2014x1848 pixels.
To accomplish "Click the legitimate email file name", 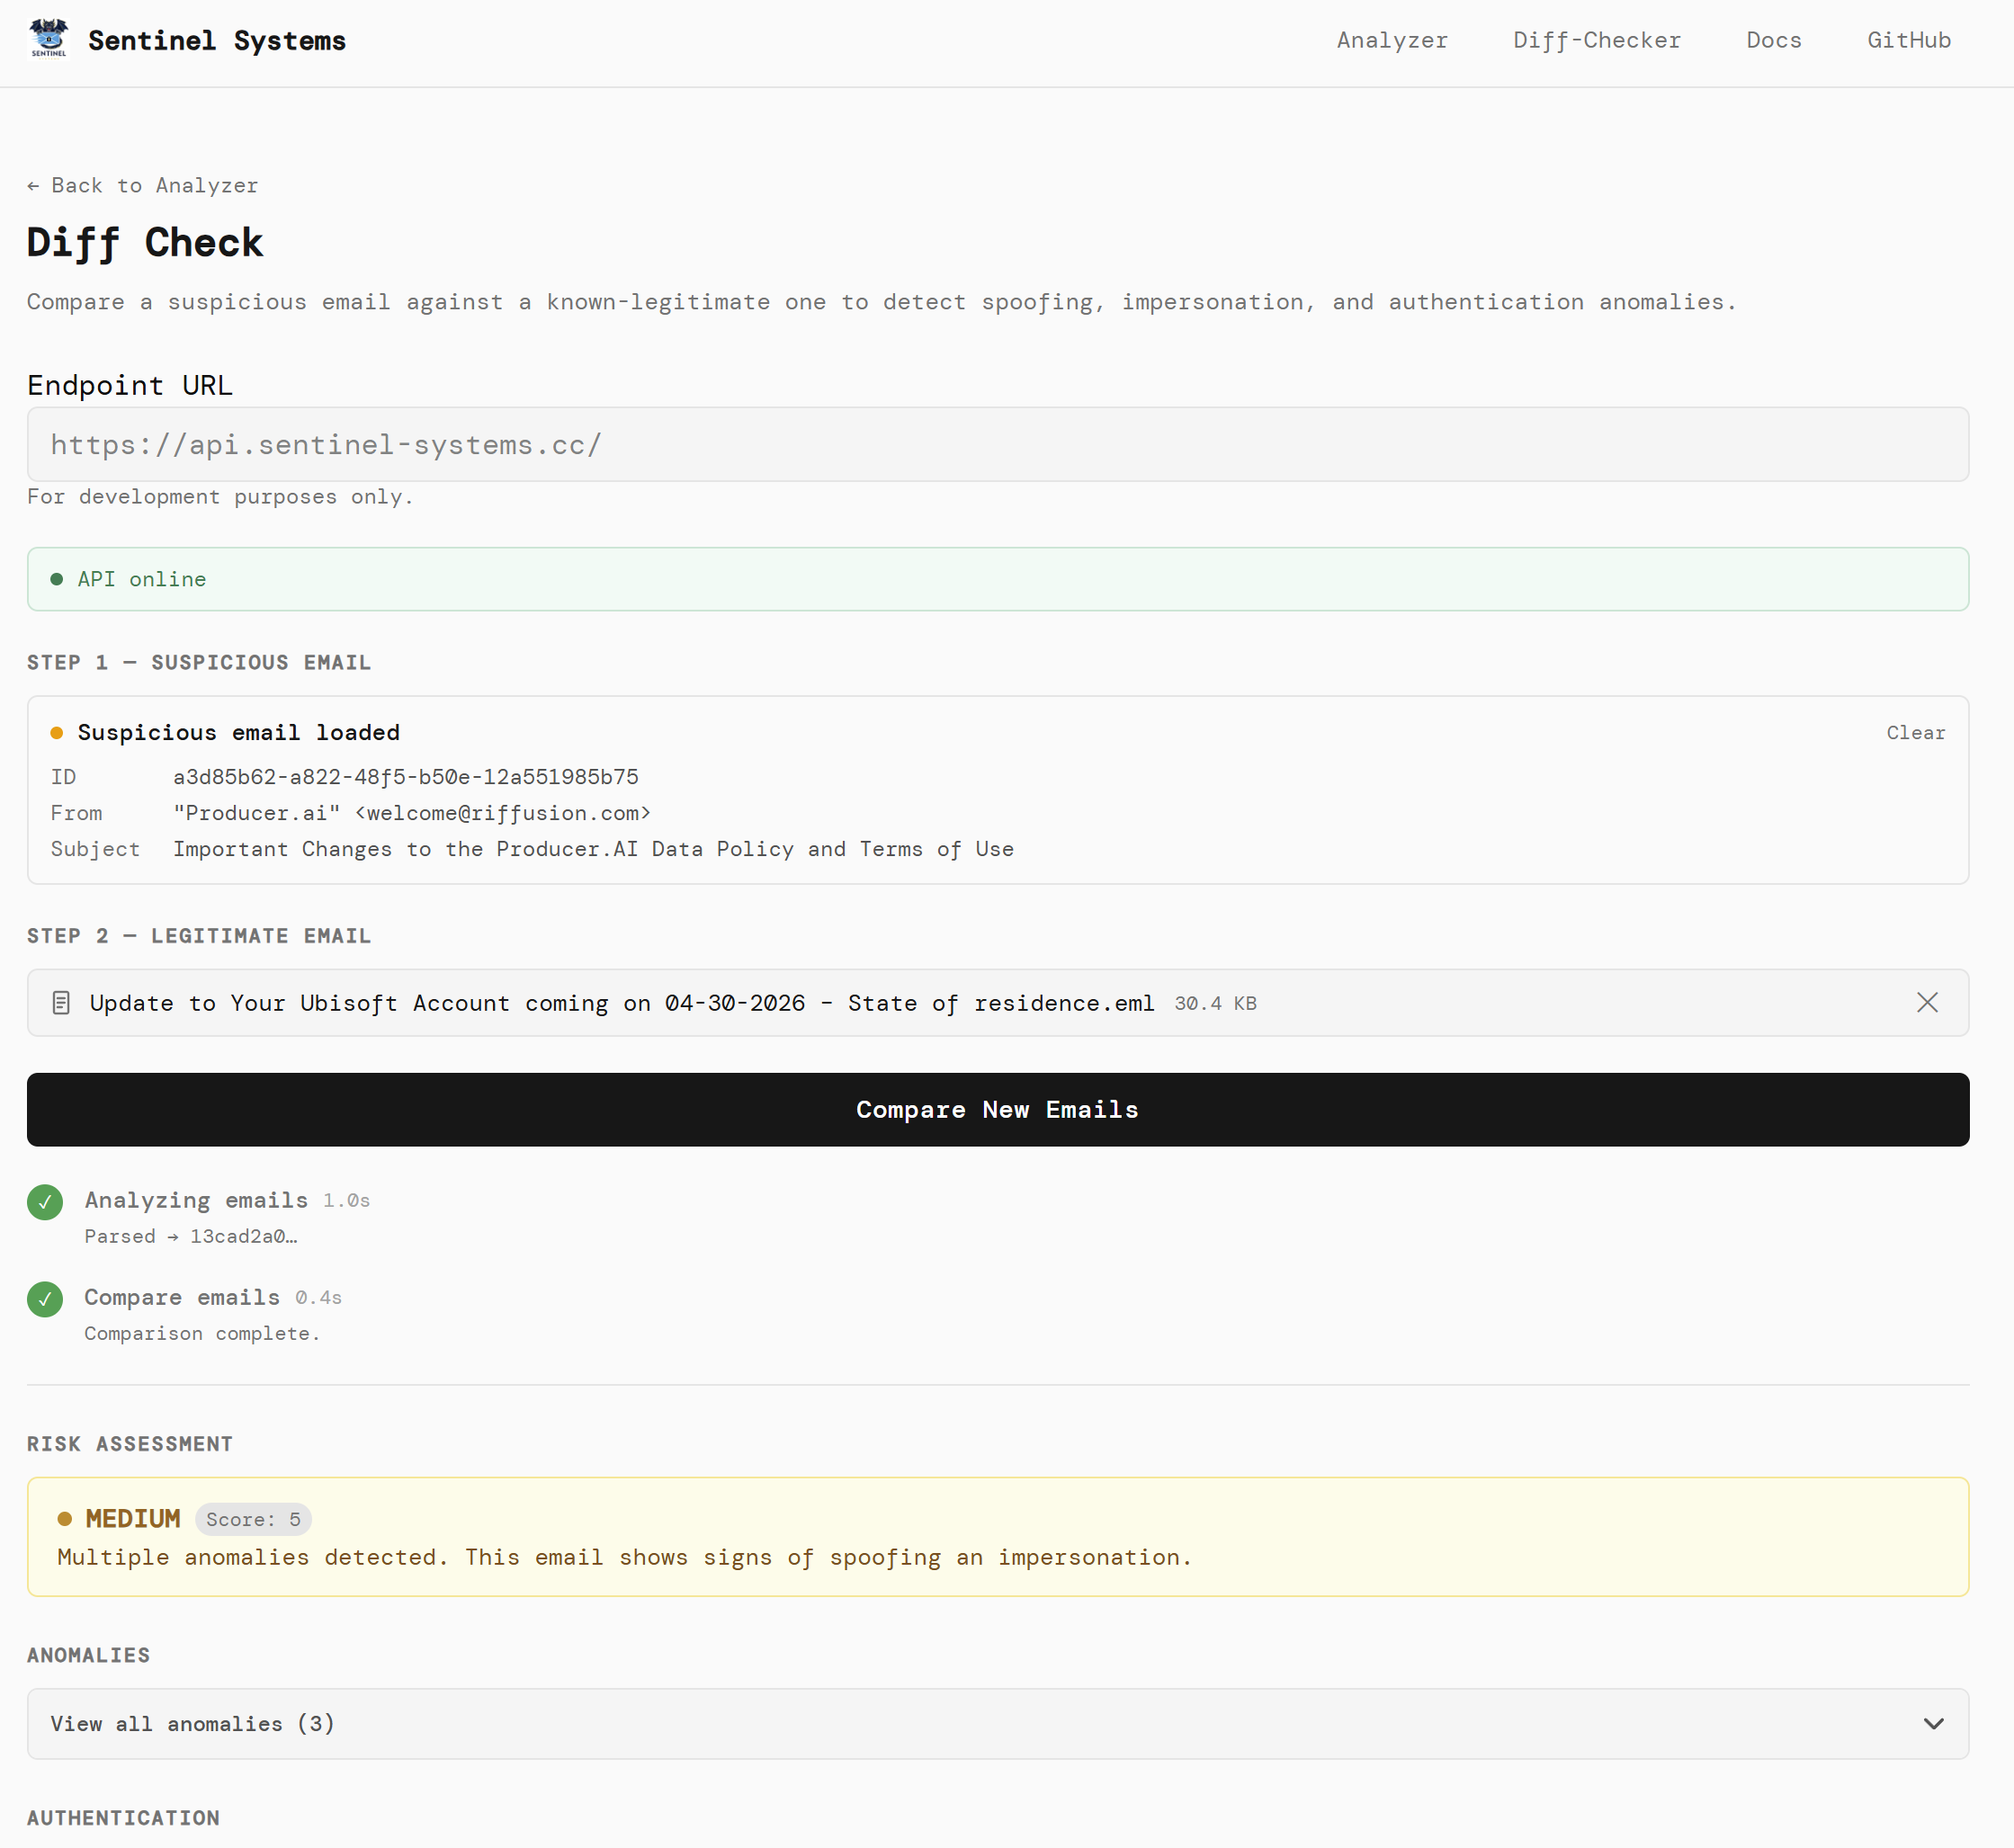I will click(x=621, y=1002).
